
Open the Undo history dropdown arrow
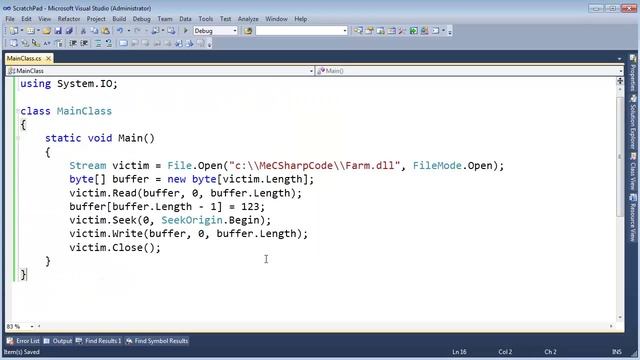coord(128,31)
